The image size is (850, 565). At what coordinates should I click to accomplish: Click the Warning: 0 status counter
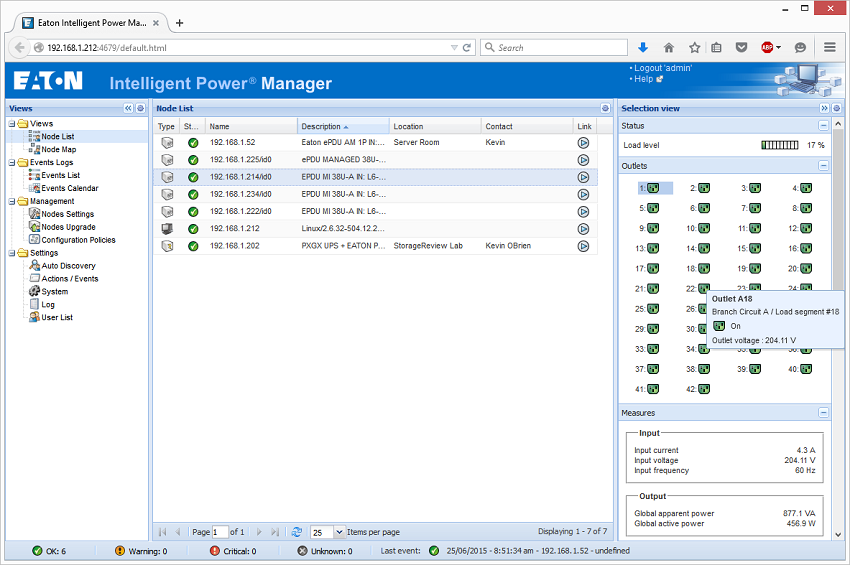[141, 551]
